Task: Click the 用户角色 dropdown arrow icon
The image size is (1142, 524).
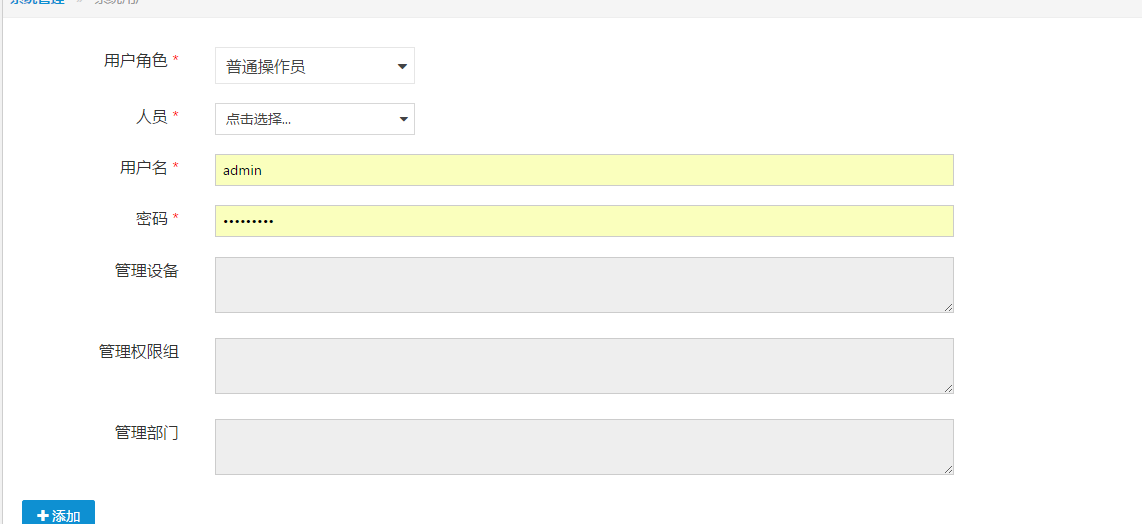Action: click(x=402, y=67)
